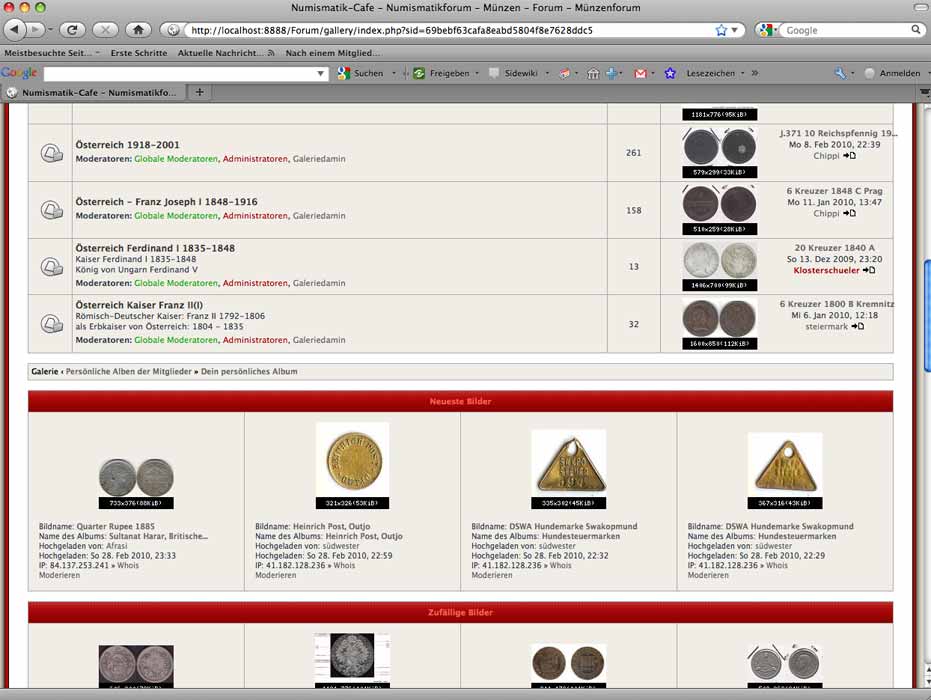Jump to latest image icon beside Klosterschueler
This screenshot has width=931, height=700.
[x=869, y=270]
